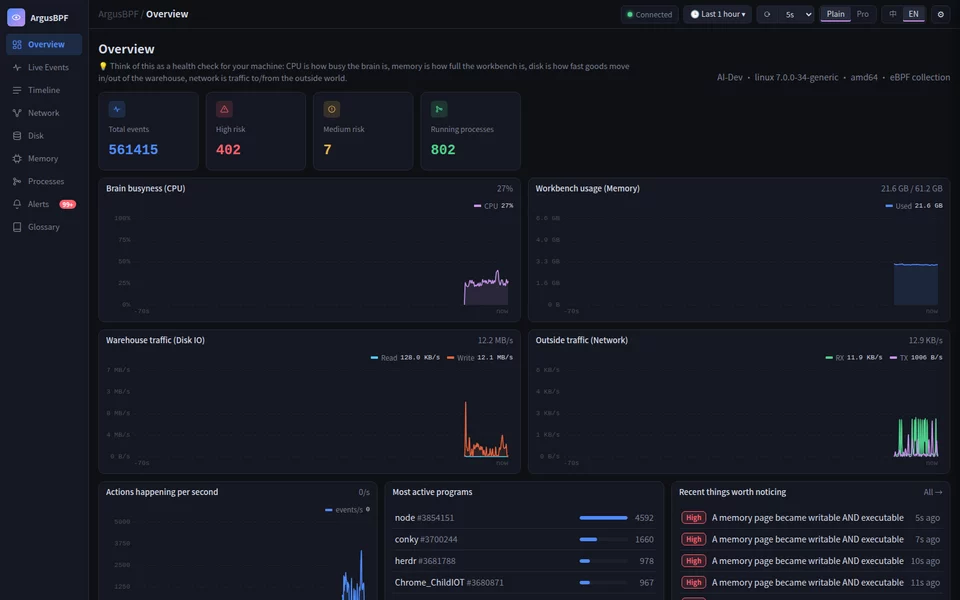This screenshot has height=600, width=960.
Task: Open the alert from 11s ago
Action: pos(811,582)
